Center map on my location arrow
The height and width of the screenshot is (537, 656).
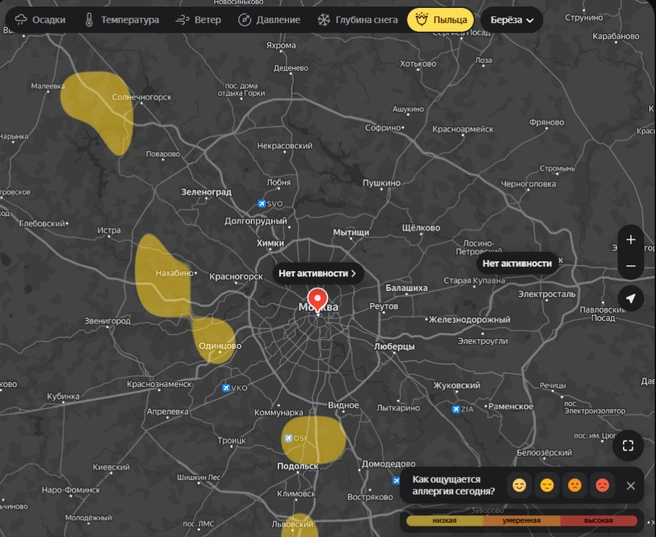tap(631, 298)
